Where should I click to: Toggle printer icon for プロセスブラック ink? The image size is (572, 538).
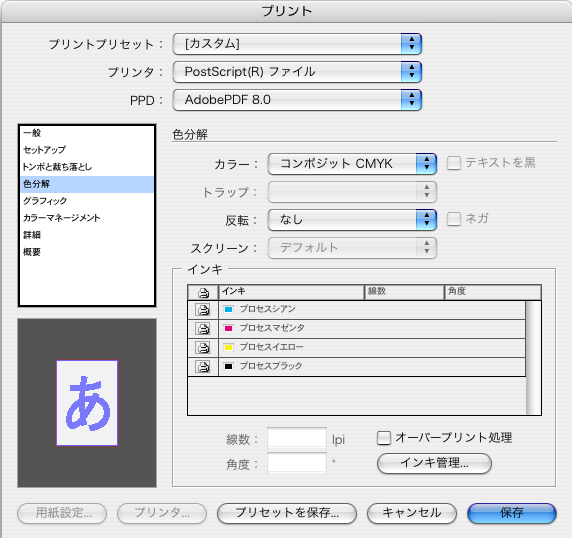[x=203, y=367]
